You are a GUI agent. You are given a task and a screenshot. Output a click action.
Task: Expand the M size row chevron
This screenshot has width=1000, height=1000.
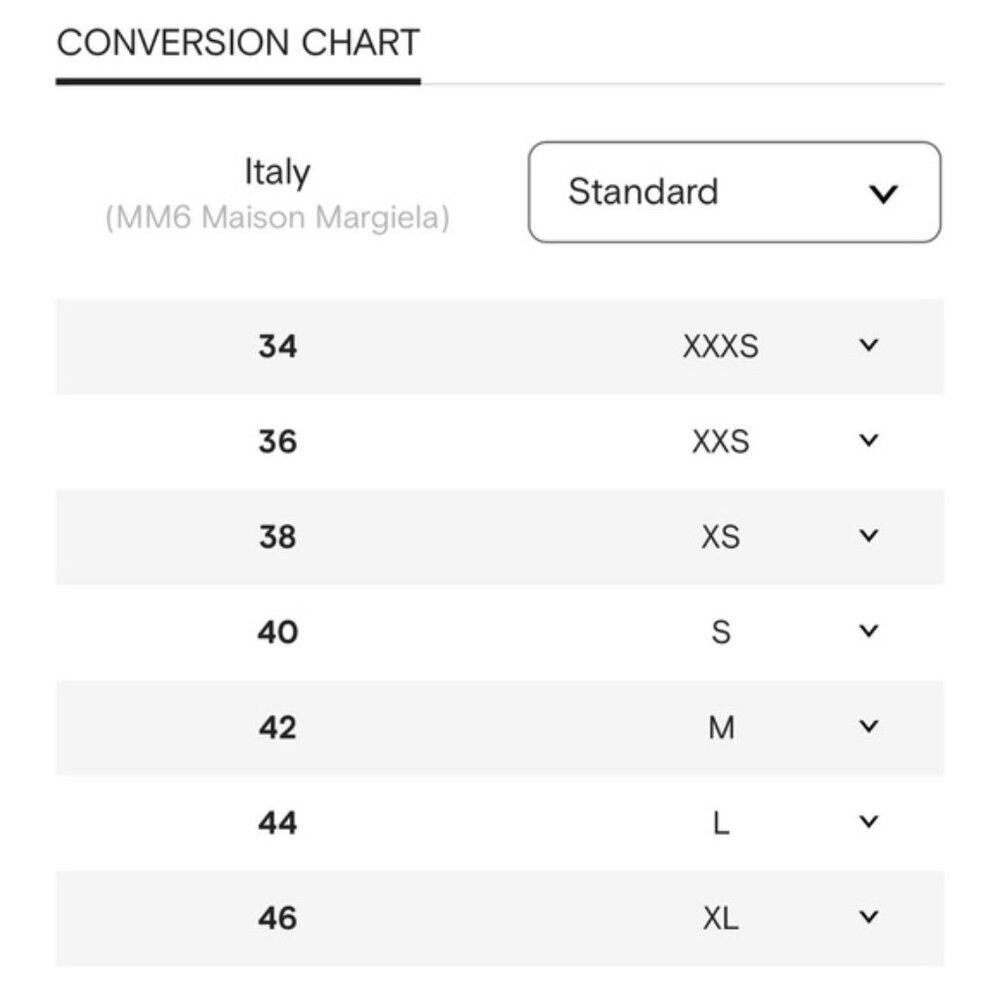coord(869,726)
